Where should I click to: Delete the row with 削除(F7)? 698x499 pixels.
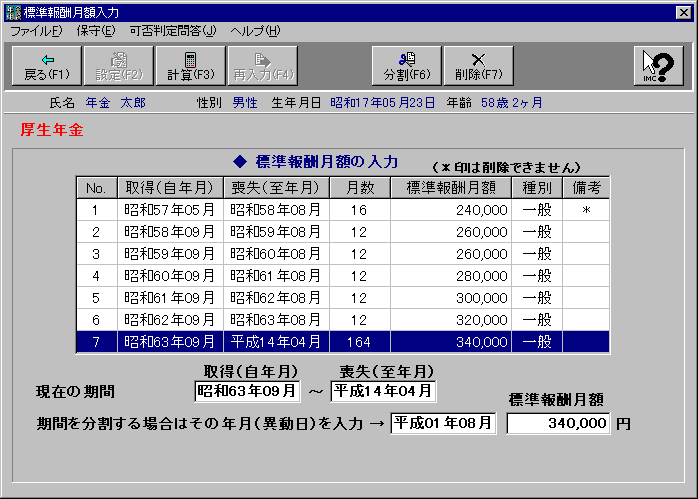pos(479,66)
